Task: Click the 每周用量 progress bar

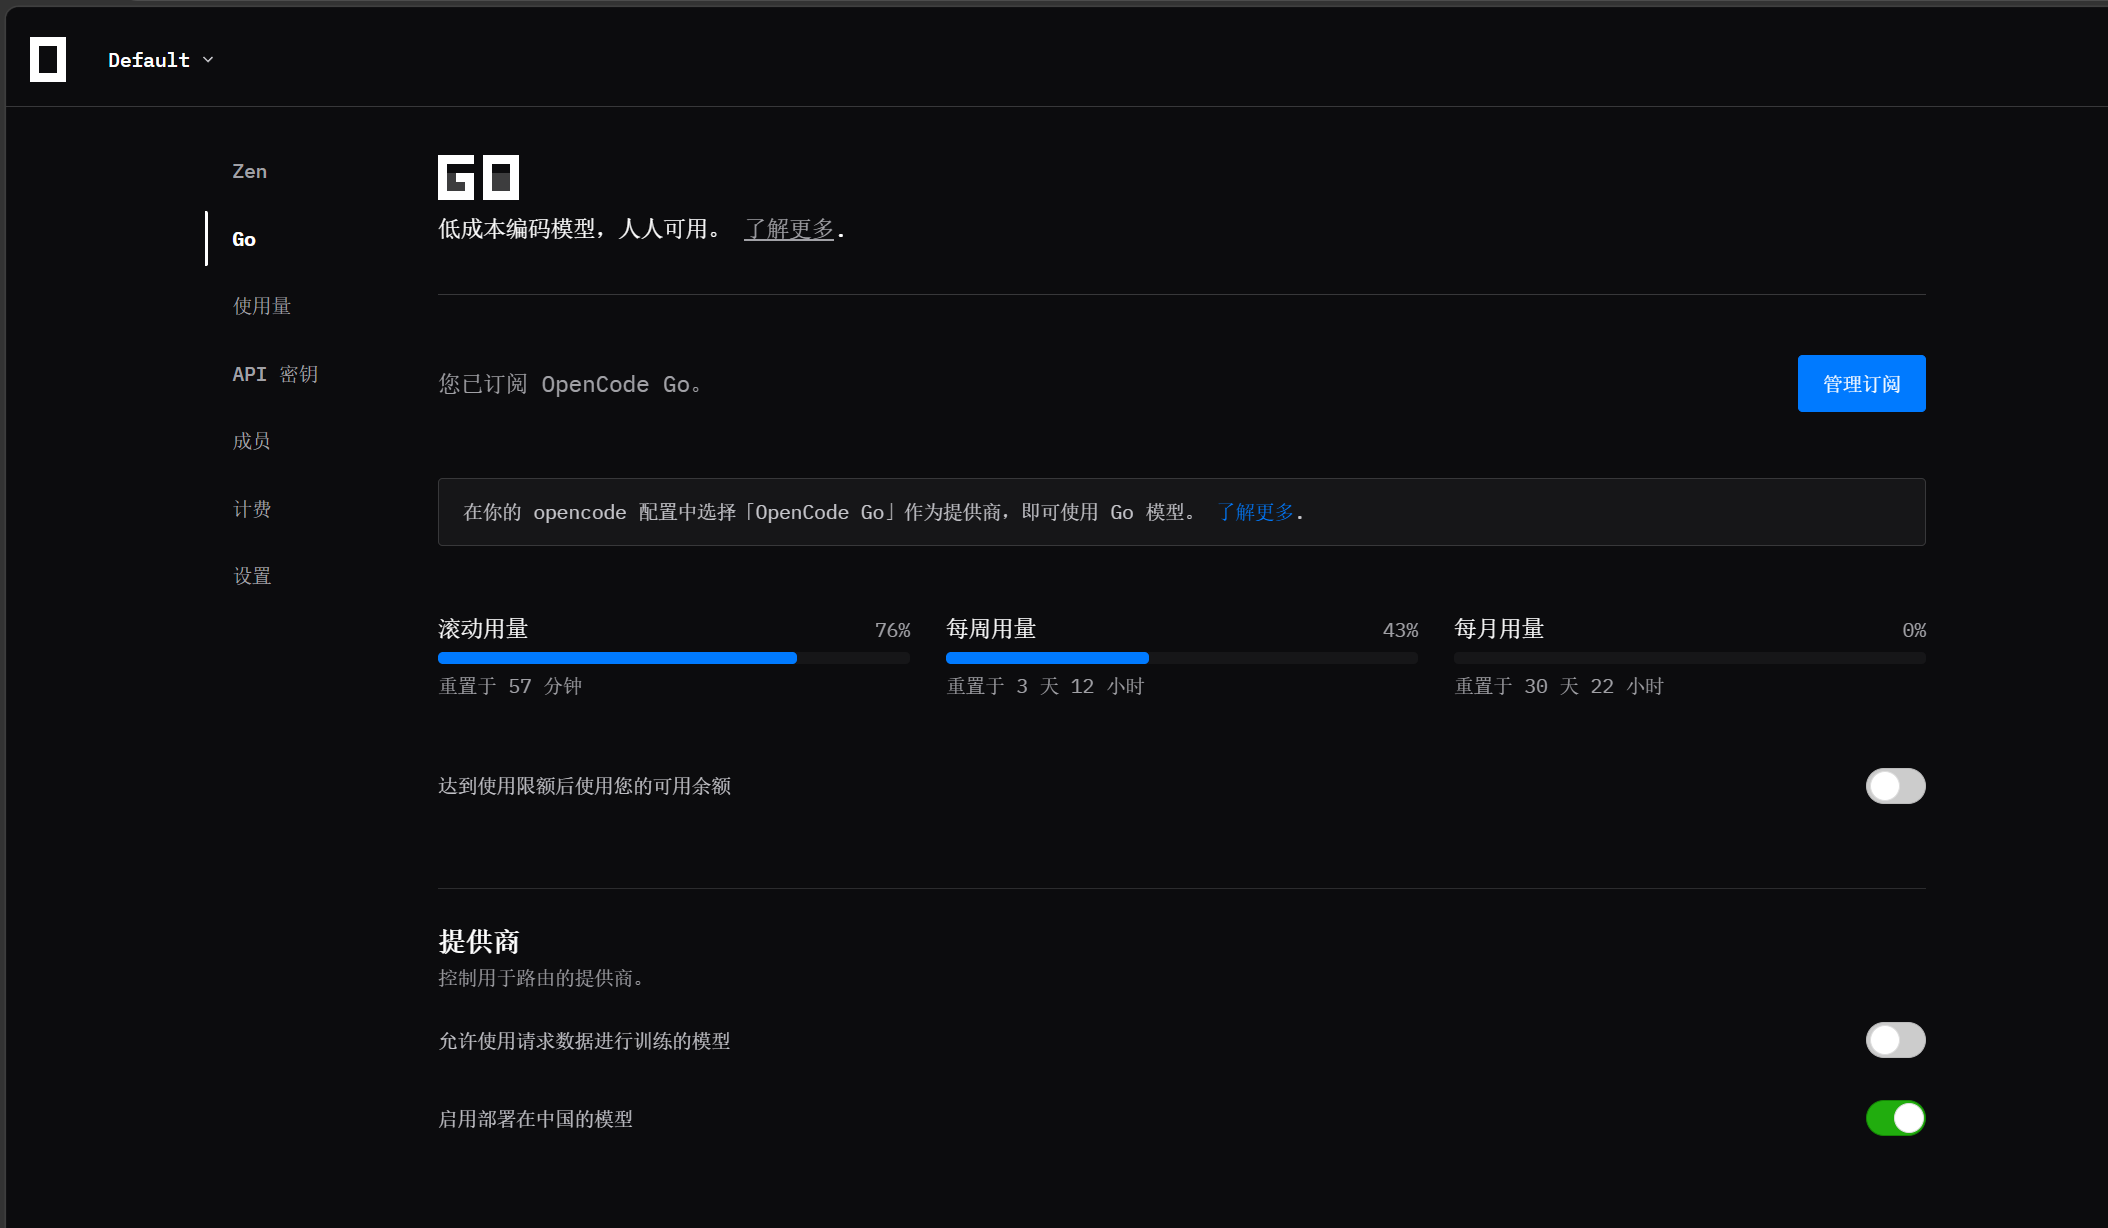Action: pyautogui.click(x=1182, y=658)
